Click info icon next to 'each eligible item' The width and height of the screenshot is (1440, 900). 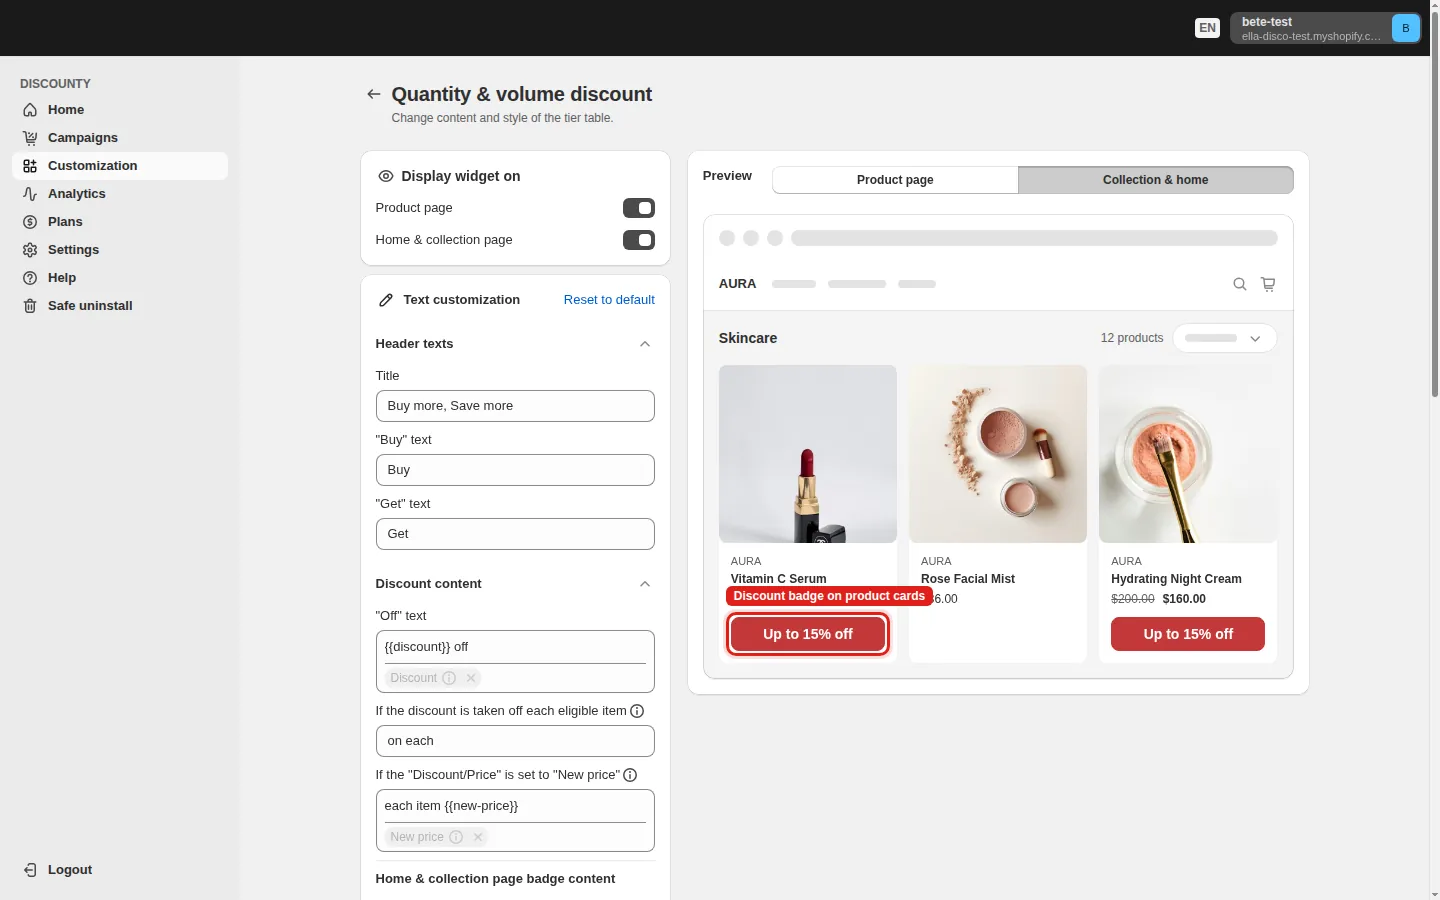637,711
